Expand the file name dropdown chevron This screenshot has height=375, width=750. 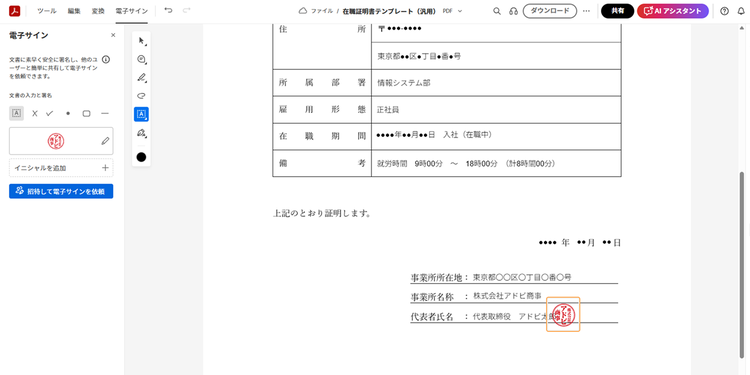[x=460, y=11]
